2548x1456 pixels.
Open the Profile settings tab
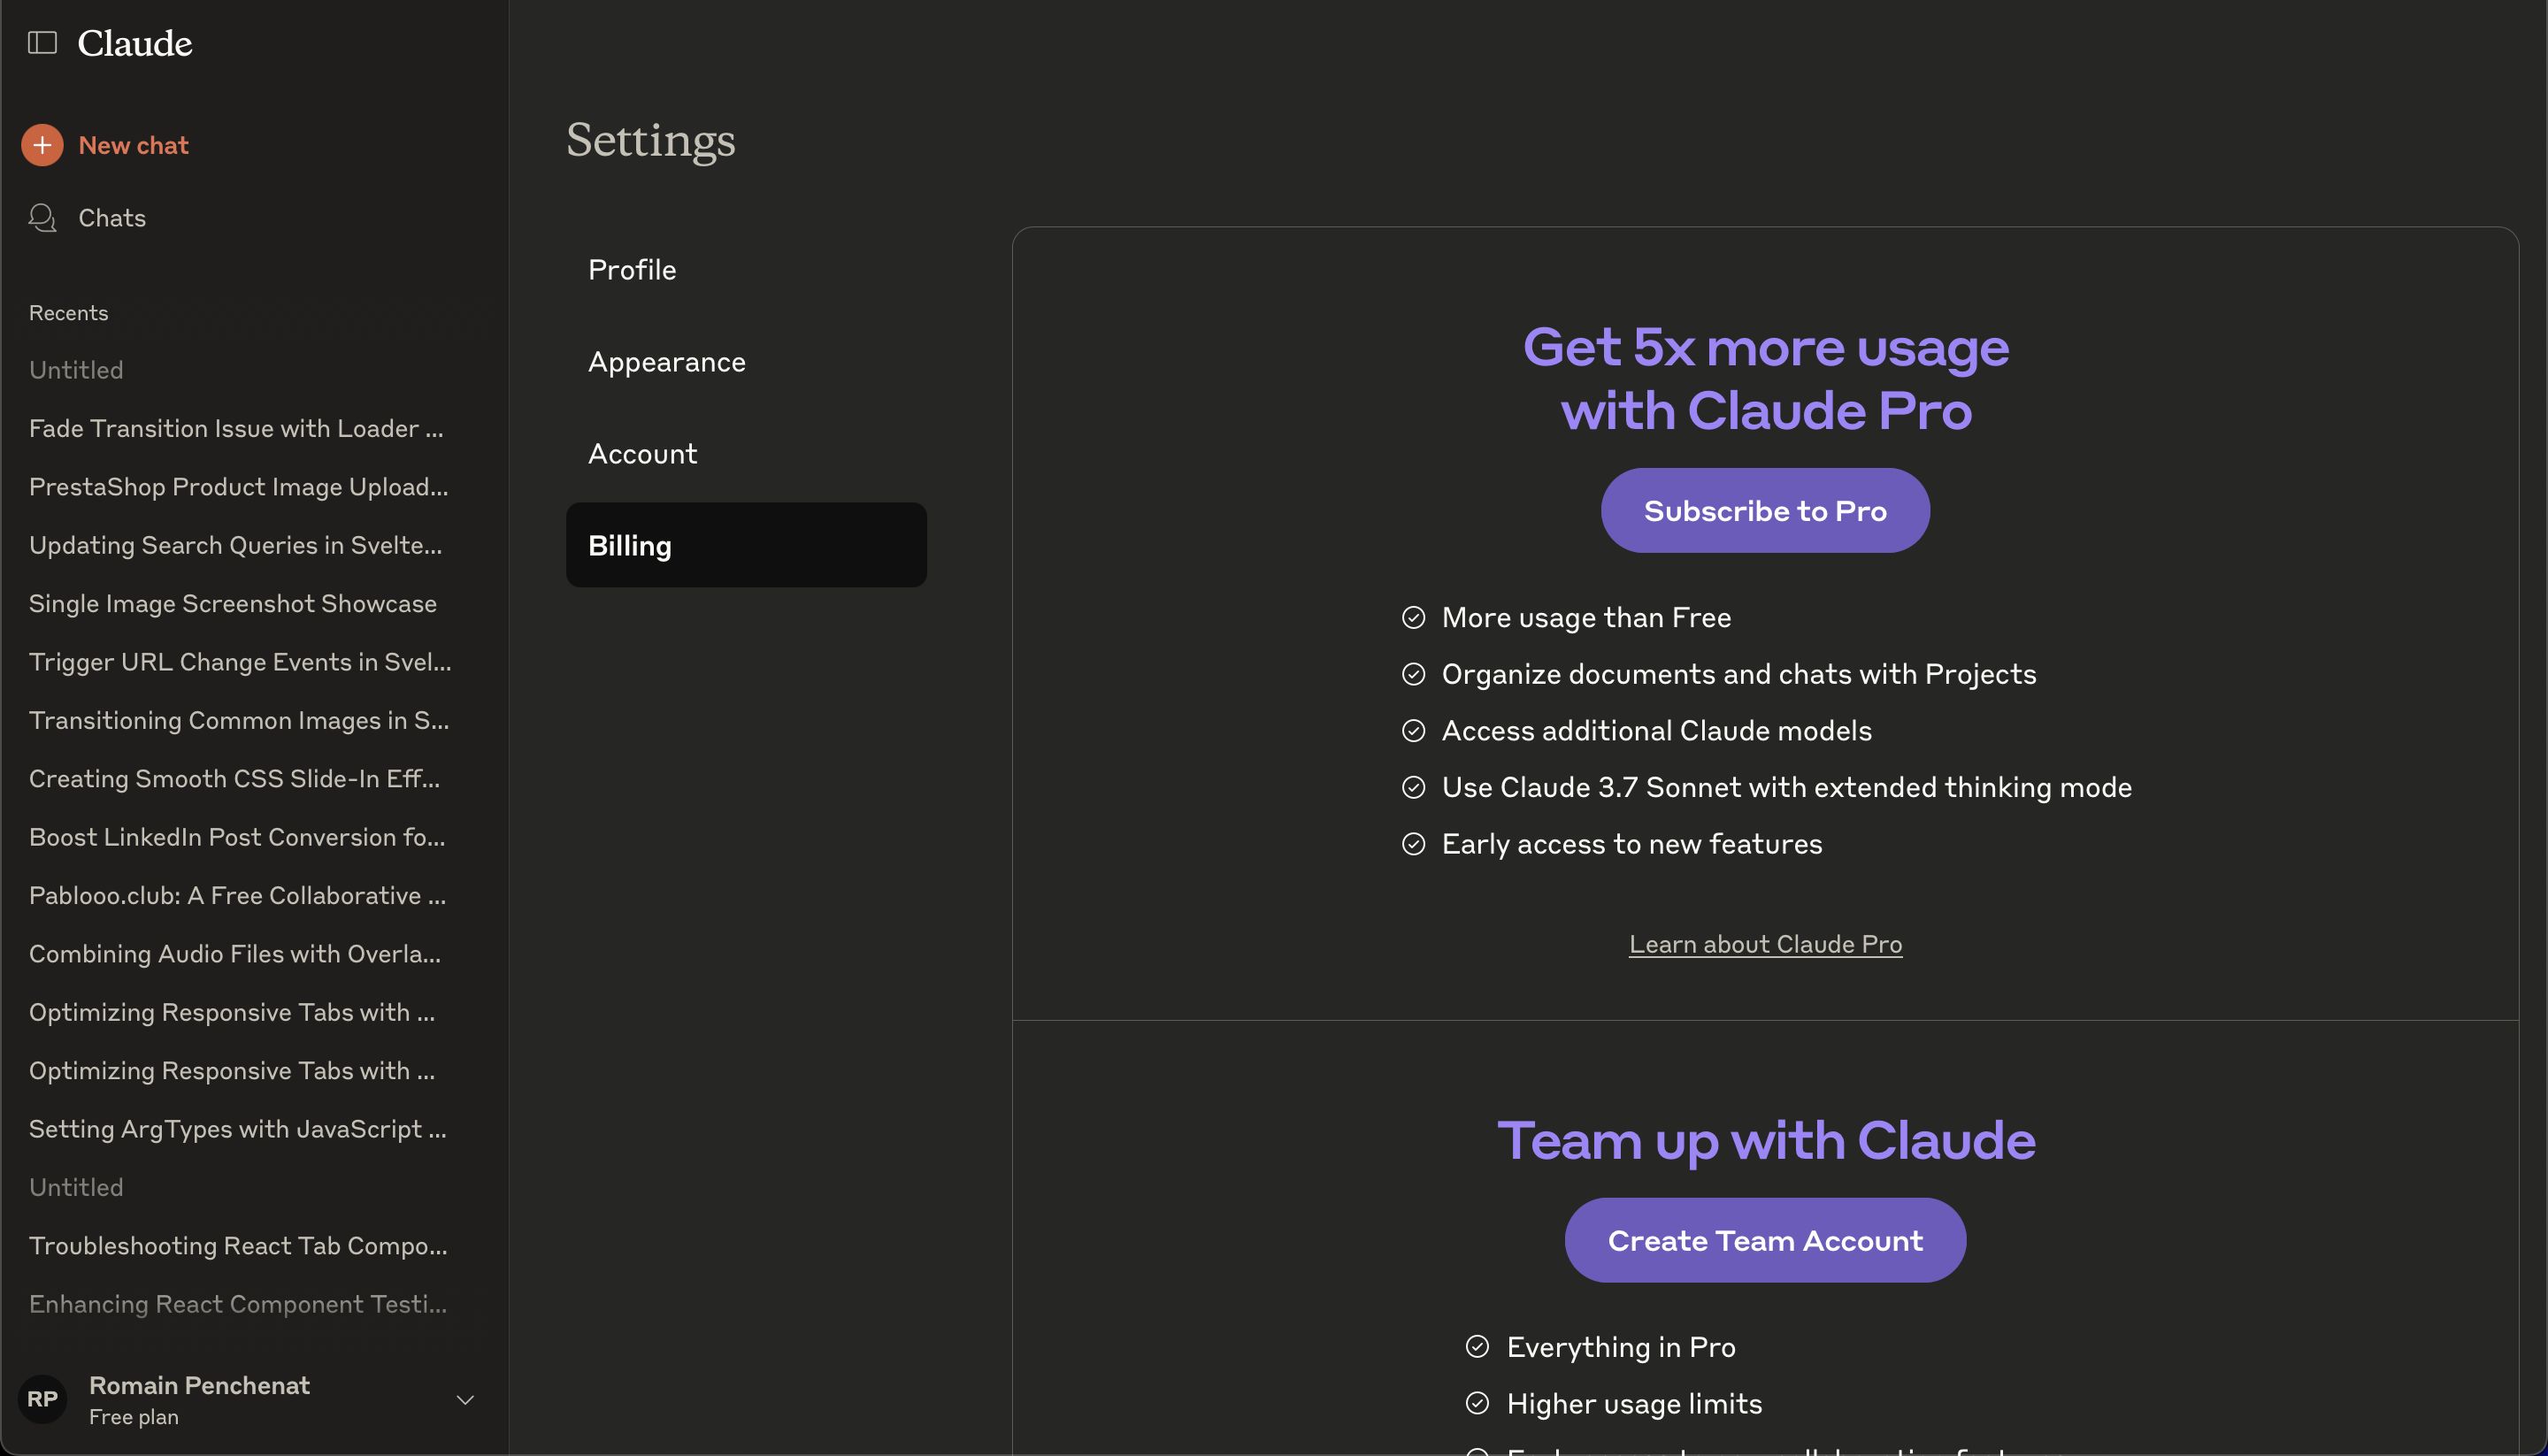click(x=632, y=270)
